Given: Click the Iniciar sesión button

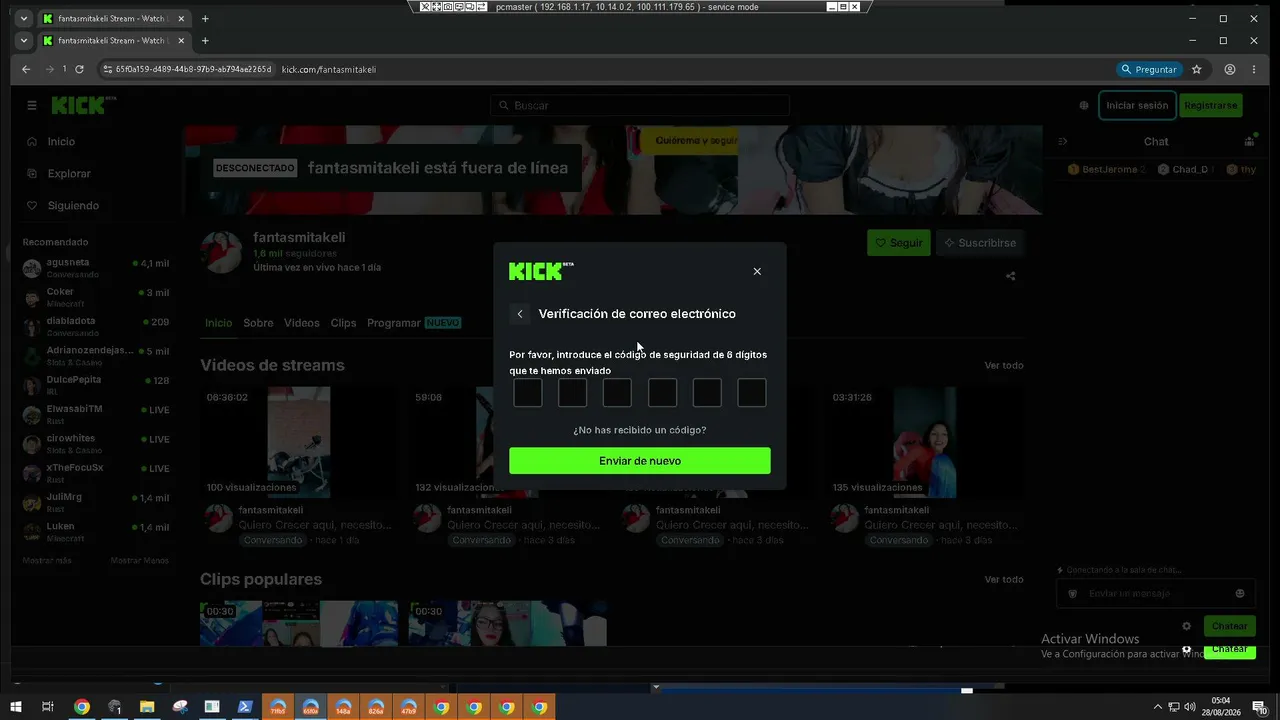Looking at the screenshot, I should 1137,105.
